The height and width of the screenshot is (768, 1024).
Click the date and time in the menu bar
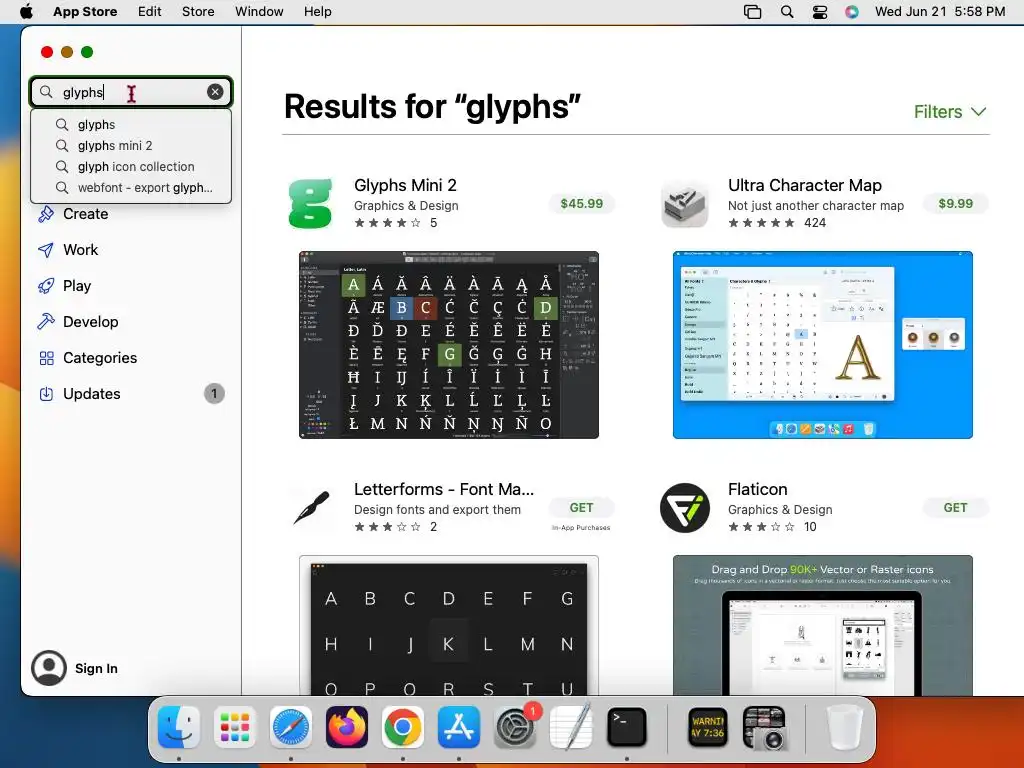tap(940, 12)
